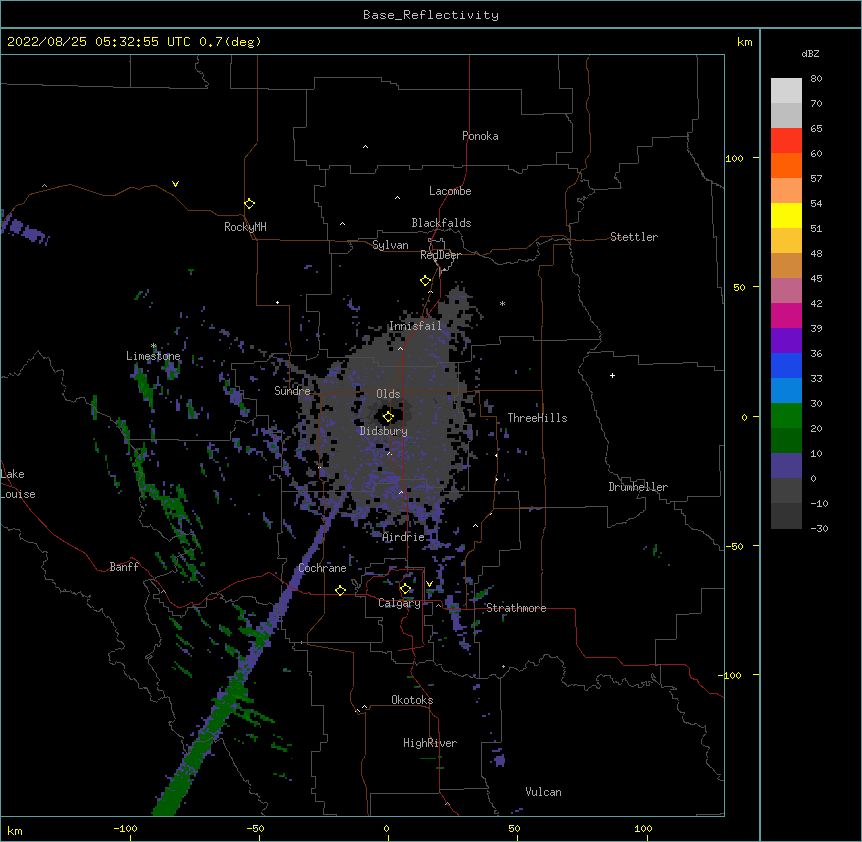
Task: Click the 100 tick label on the right axis
Action: coord(734,158)
